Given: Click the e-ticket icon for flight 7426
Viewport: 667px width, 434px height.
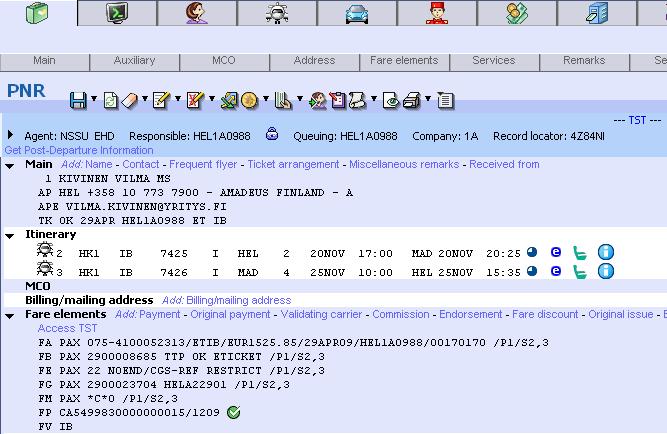Looking at the screenshot, I should point(556,271).
